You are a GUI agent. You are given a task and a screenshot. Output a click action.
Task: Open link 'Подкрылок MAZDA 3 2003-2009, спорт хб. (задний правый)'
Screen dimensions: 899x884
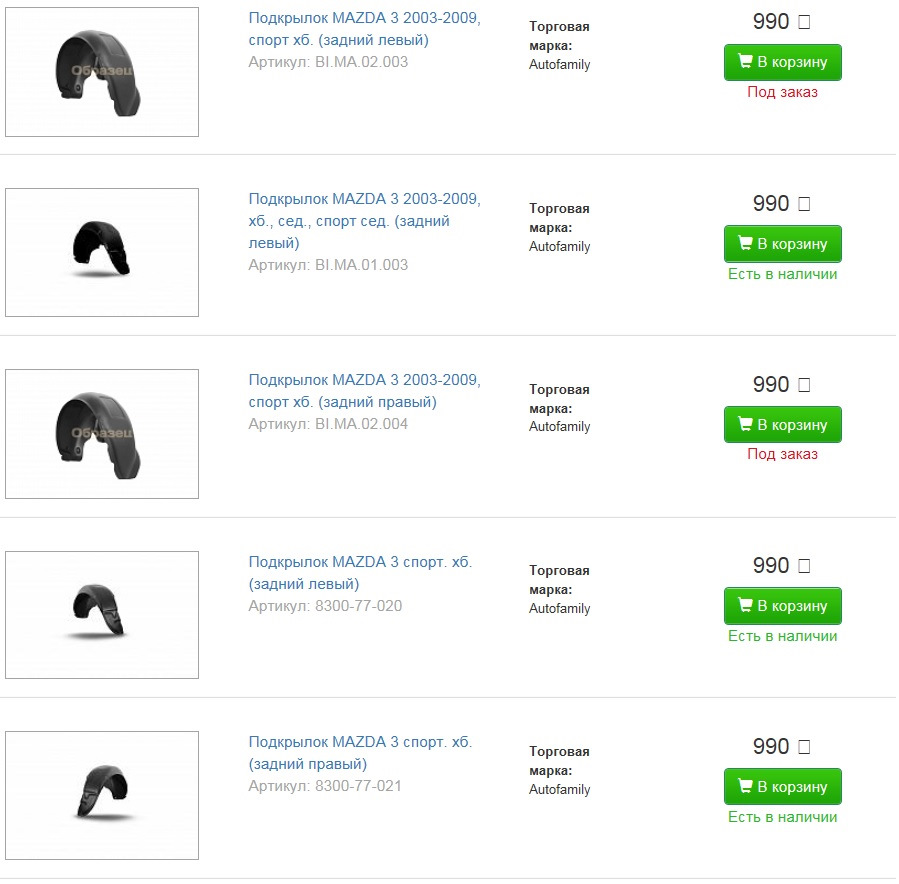click(364, 391)
